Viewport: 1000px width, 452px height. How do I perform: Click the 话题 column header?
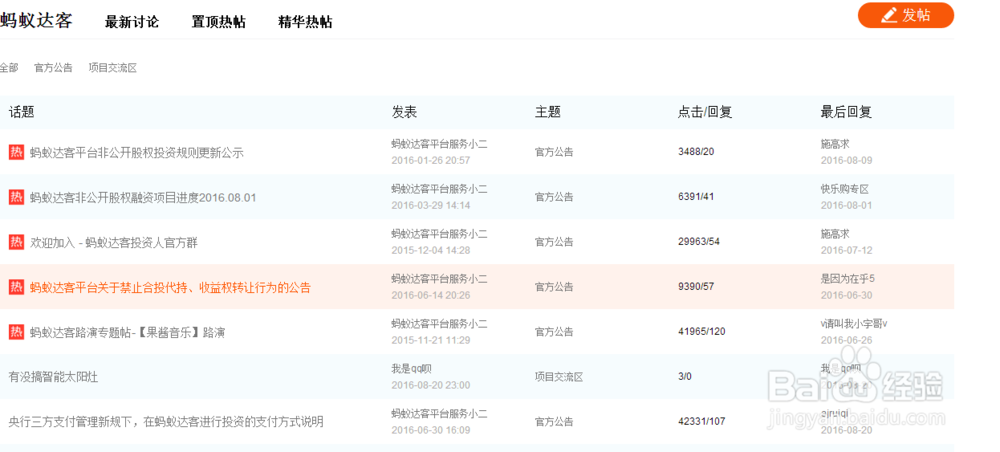pos(21,112)
